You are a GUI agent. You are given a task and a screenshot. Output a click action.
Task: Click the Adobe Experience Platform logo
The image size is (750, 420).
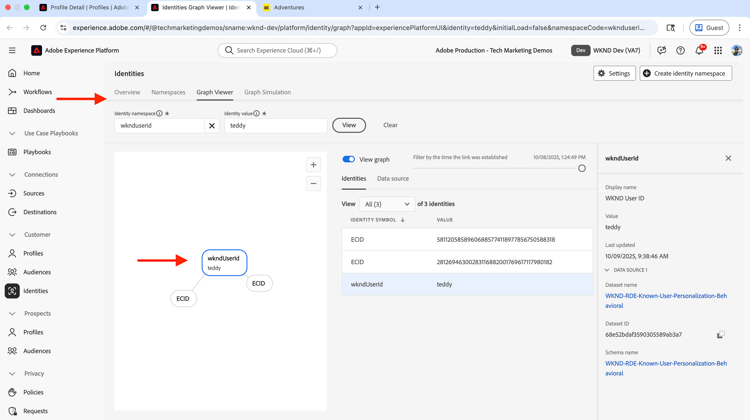pyautogui.click(x=36, y=50)
